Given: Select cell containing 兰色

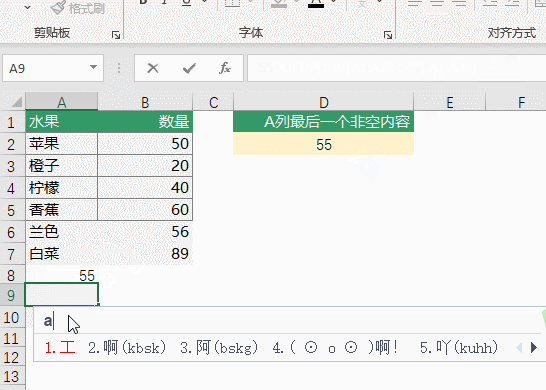Looking at the screenshot, I should (62, 232).
